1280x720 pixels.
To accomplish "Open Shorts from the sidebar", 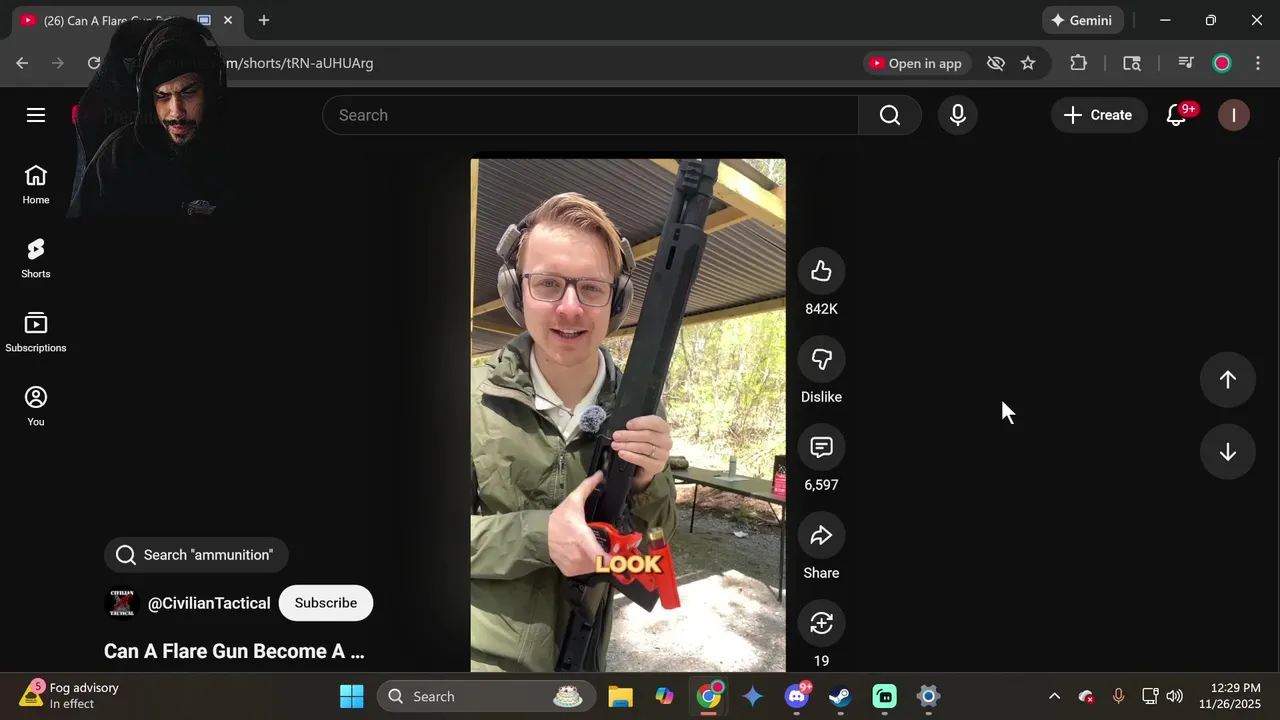I will (x=36, y=259).
